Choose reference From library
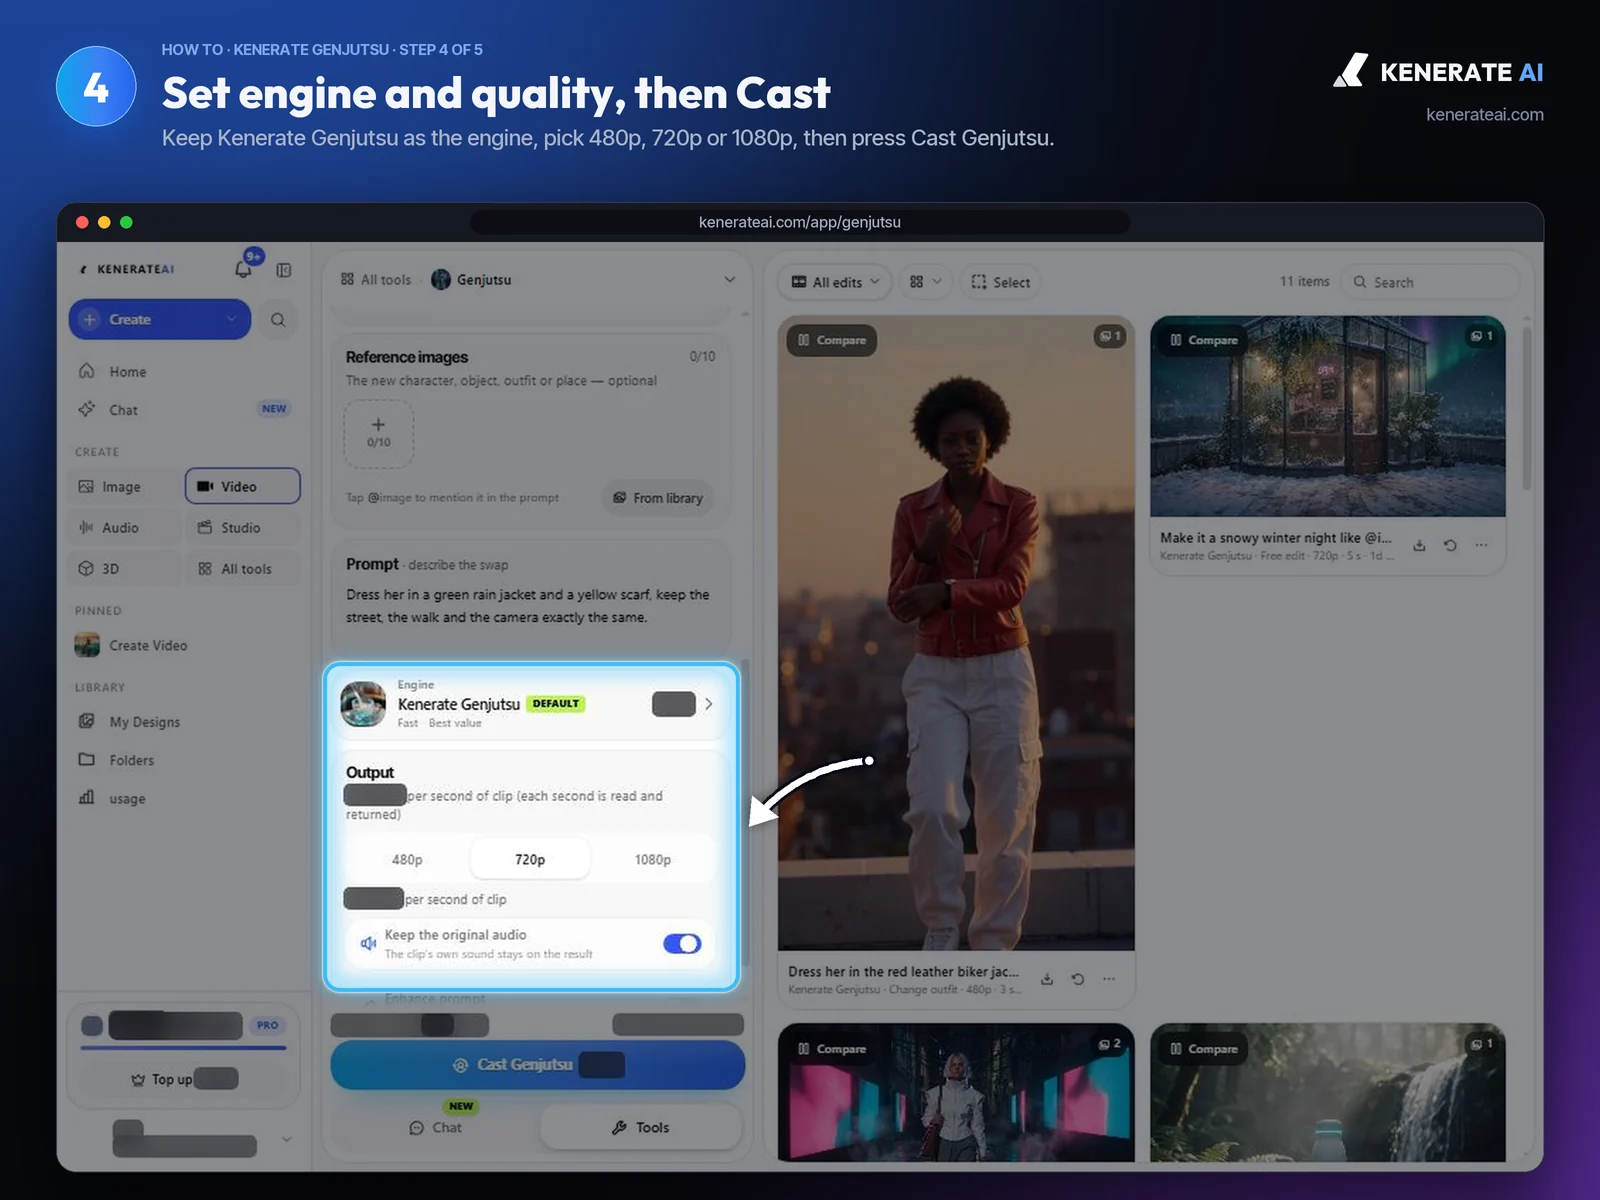This screenshot has height=1200, width=1600. click(x=658, y=498)
